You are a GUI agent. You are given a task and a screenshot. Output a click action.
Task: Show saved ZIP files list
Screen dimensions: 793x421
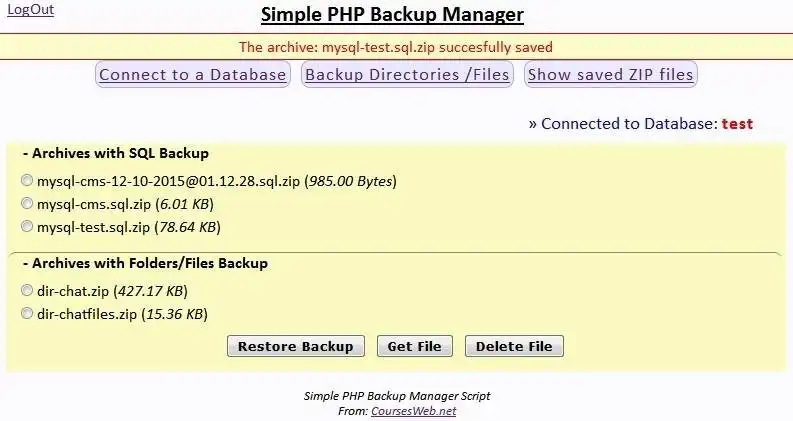tap(610, 75)
